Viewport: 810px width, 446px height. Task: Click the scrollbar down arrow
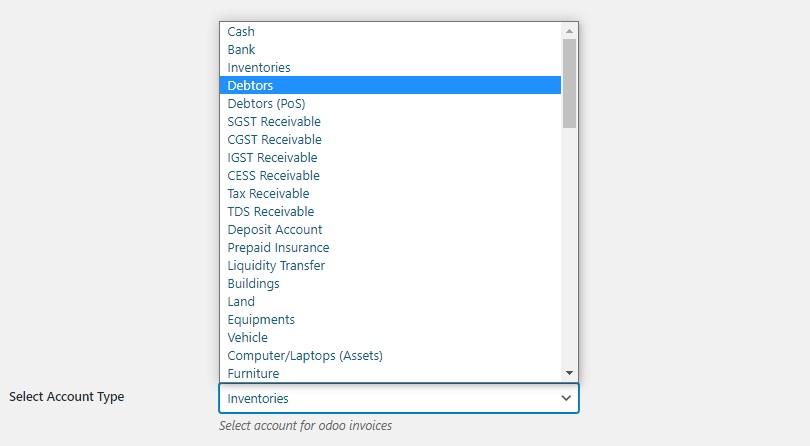[569, 373]
